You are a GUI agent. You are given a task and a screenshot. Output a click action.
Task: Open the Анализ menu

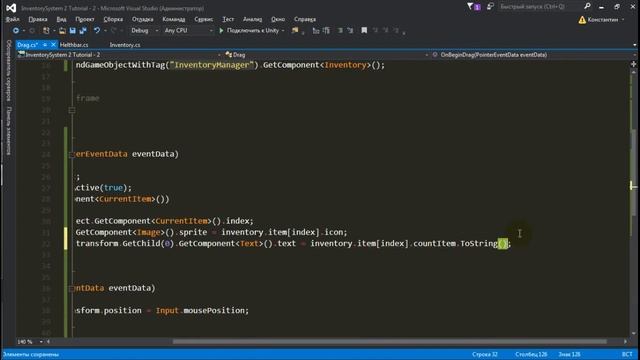coord(252,19)
